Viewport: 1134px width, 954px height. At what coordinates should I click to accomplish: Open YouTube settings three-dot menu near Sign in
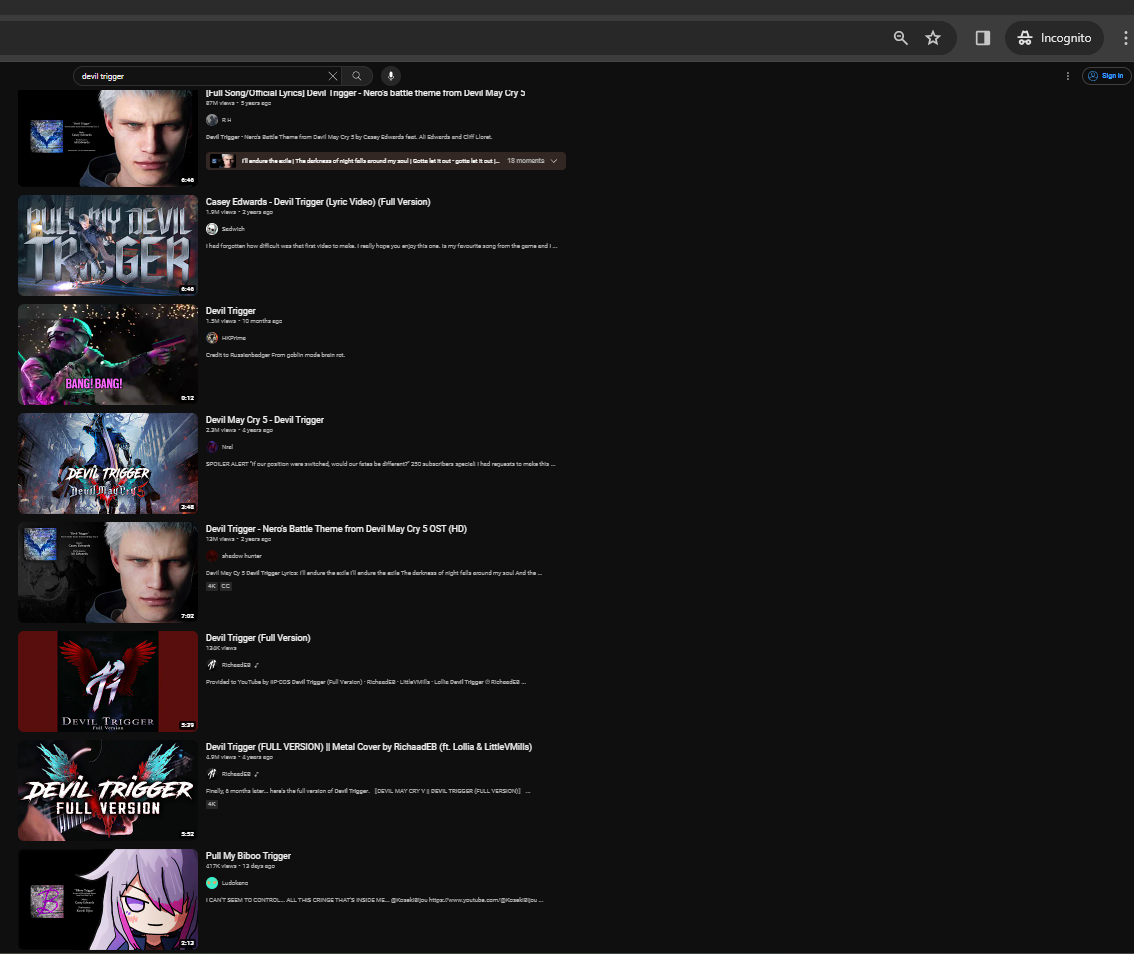pos(1067,76)
